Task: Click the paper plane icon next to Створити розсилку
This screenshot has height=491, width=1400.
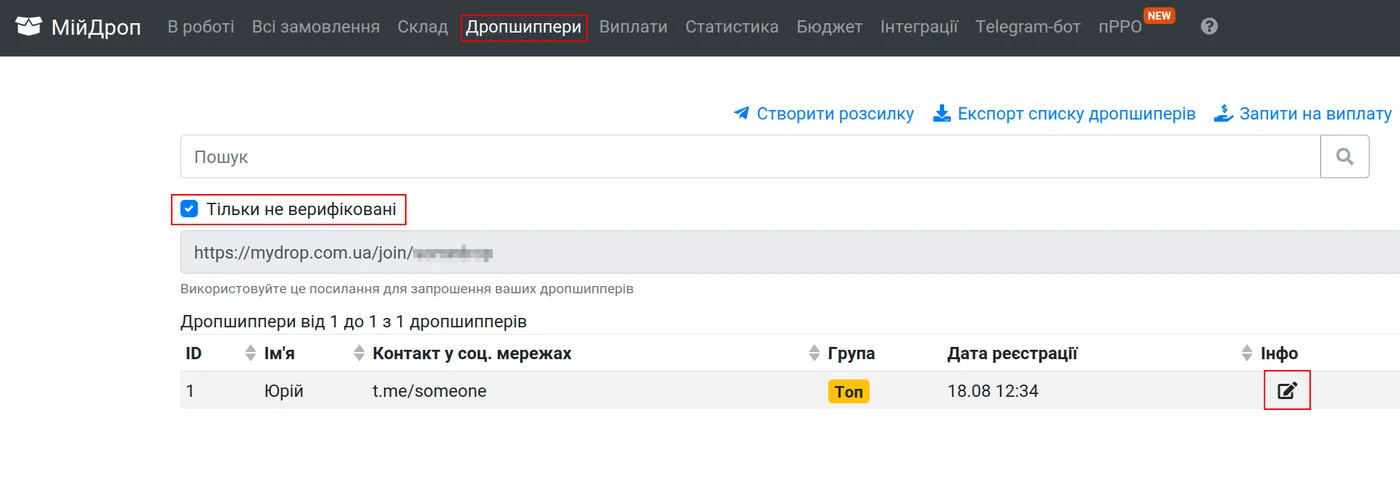Action: click(x=741, y=114)
